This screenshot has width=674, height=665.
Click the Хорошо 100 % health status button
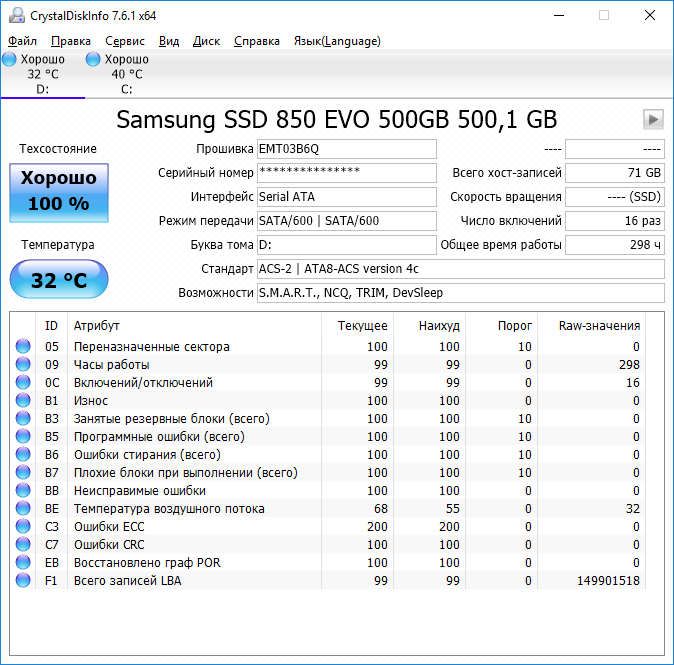point(59,193)
